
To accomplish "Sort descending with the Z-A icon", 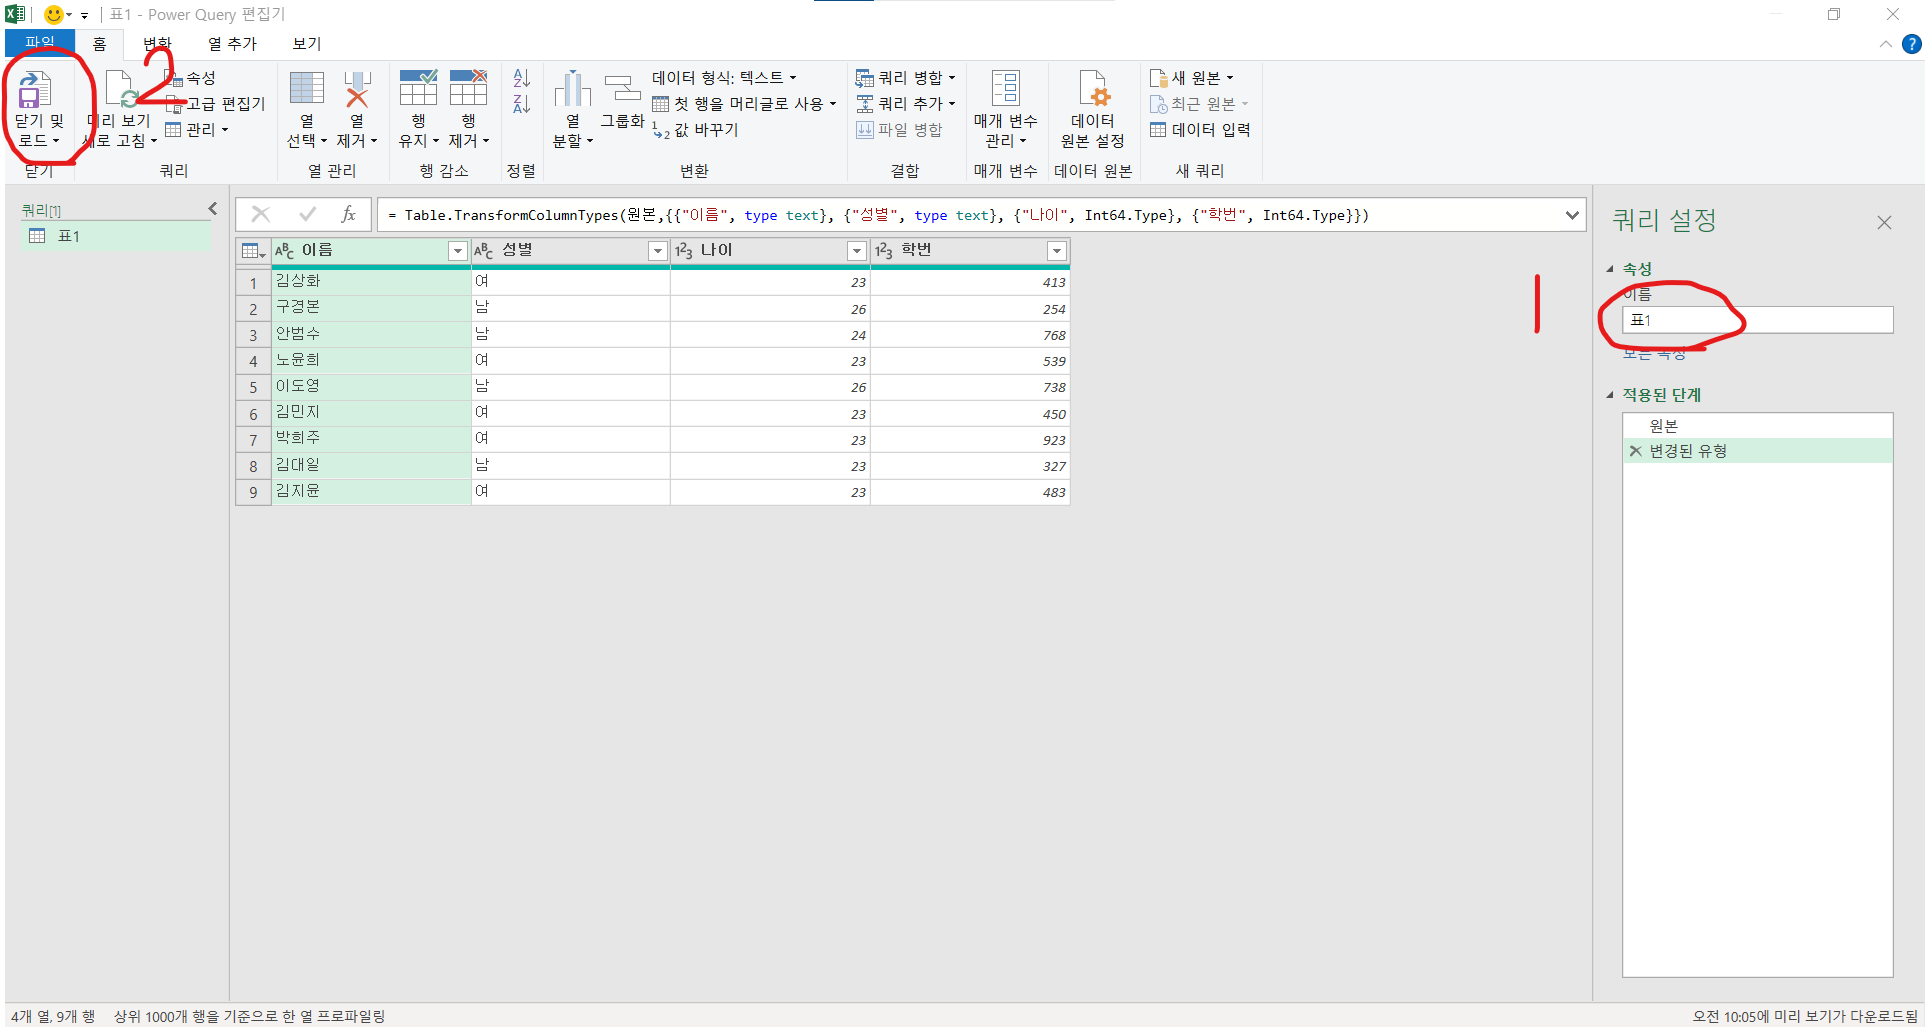I will [521, 104].
